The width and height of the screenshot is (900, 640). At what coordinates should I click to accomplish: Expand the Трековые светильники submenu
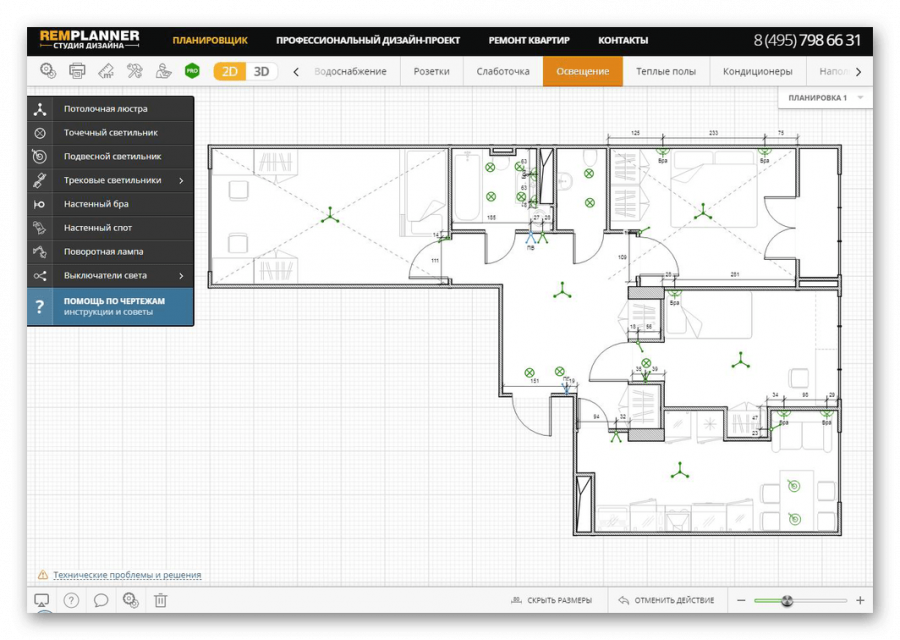(x=181, y=181)
